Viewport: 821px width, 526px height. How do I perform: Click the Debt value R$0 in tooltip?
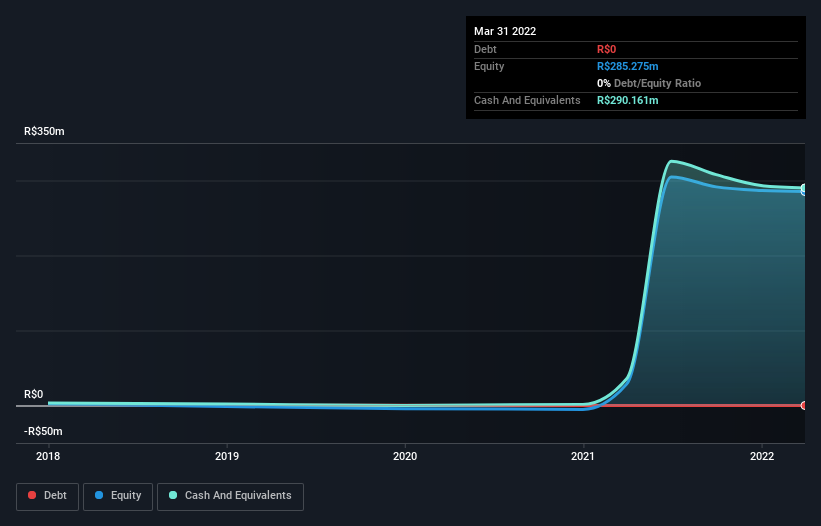pos(606,49)
